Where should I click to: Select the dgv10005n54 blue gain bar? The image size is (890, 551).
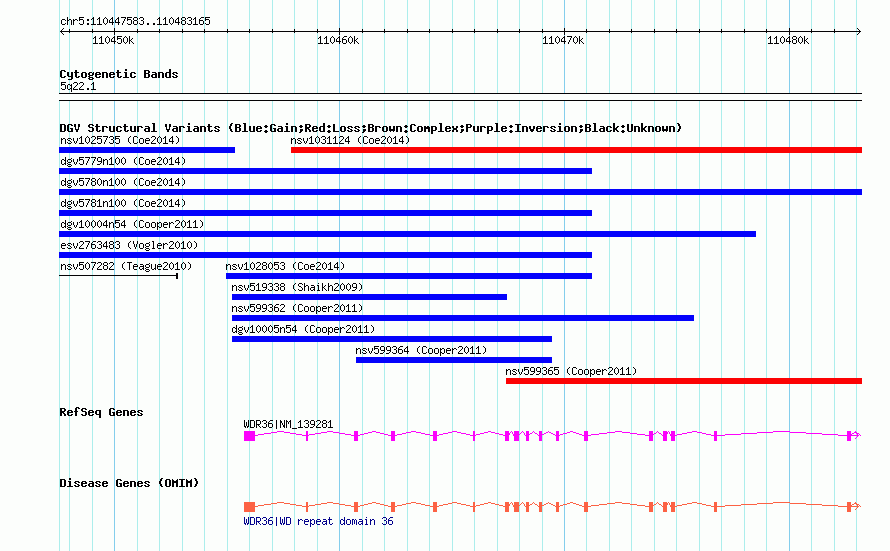pyautogui.click(x=392, y=339)
